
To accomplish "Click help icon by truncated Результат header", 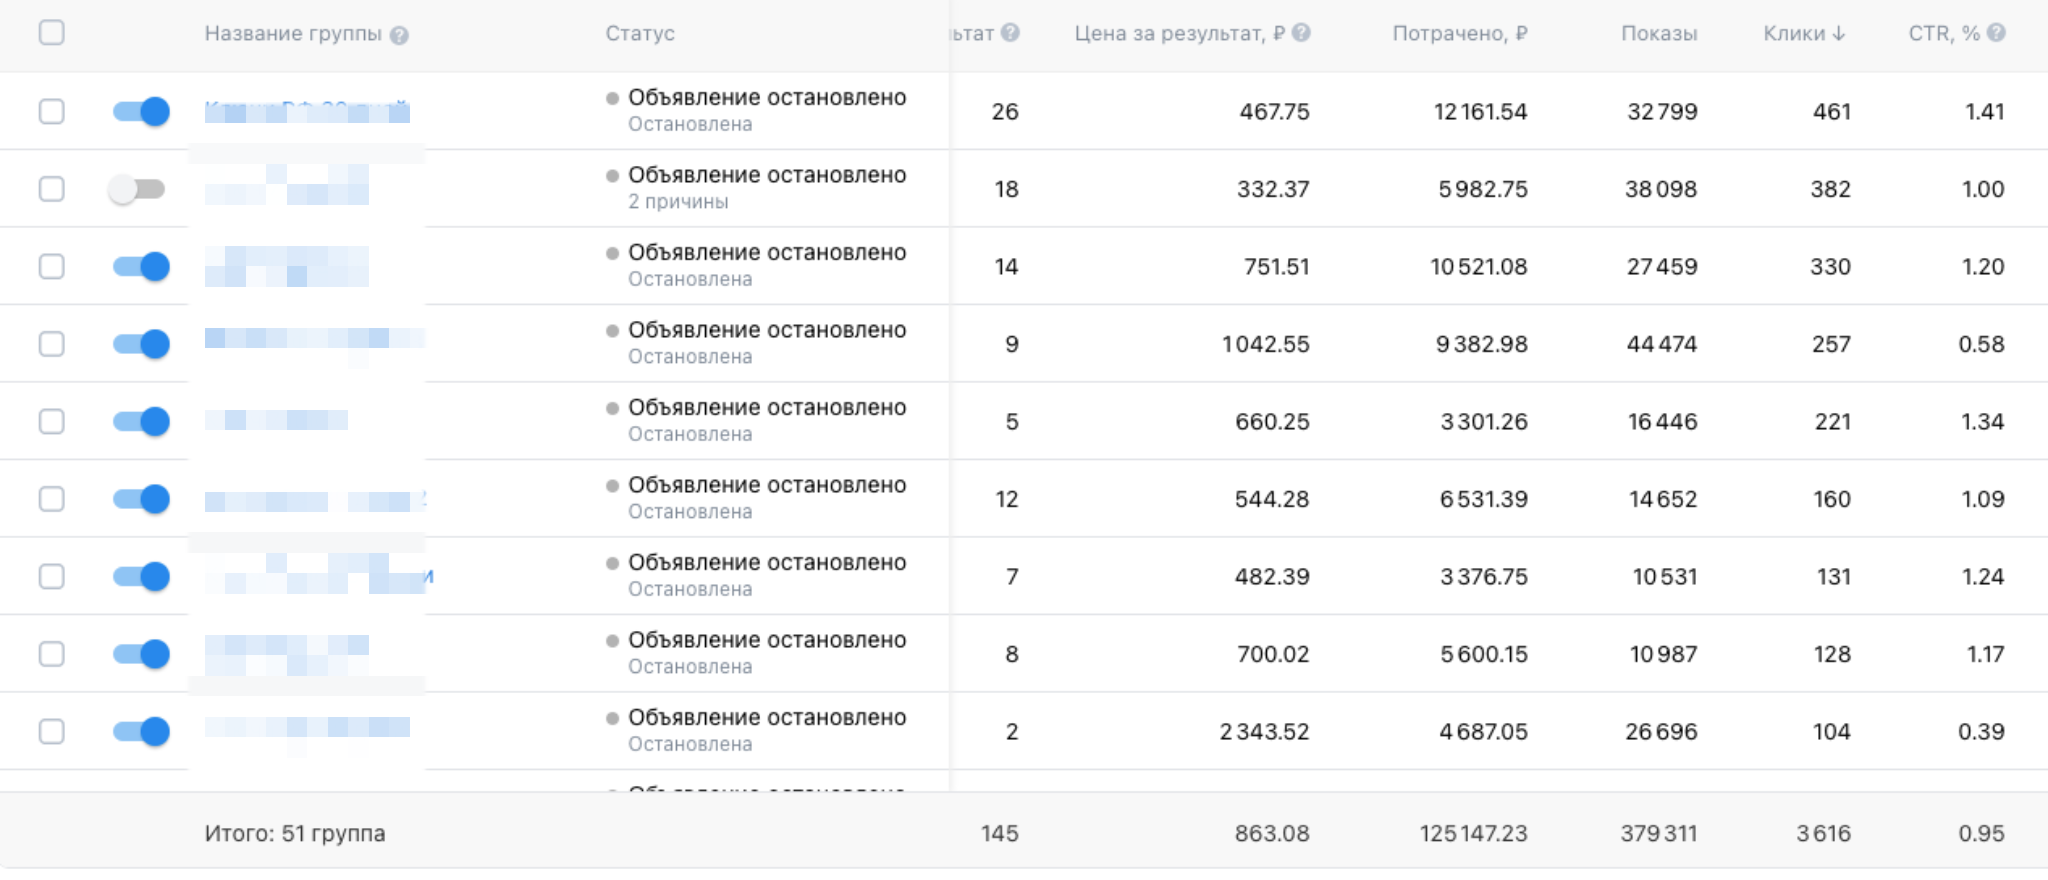I will 1010,33.
